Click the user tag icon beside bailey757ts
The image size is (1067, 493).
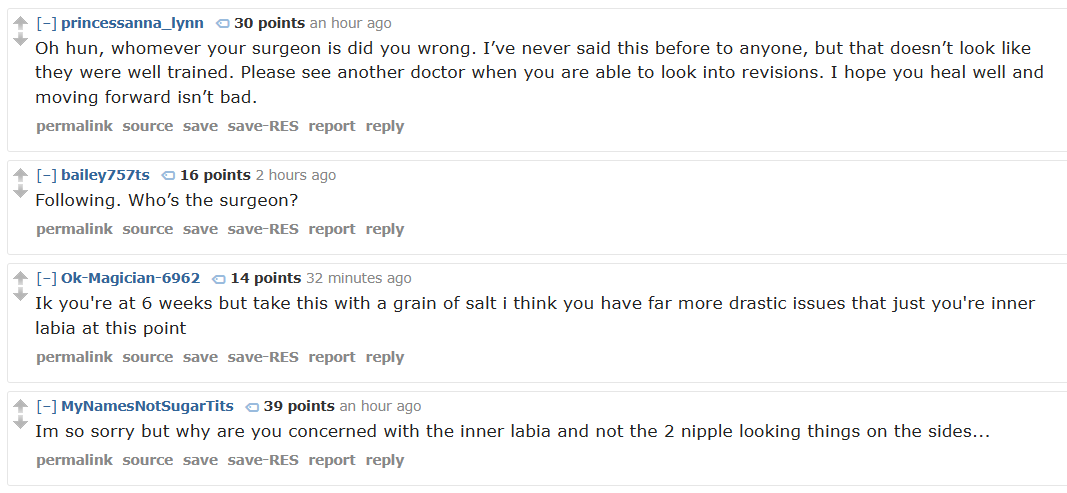[168, 176]
